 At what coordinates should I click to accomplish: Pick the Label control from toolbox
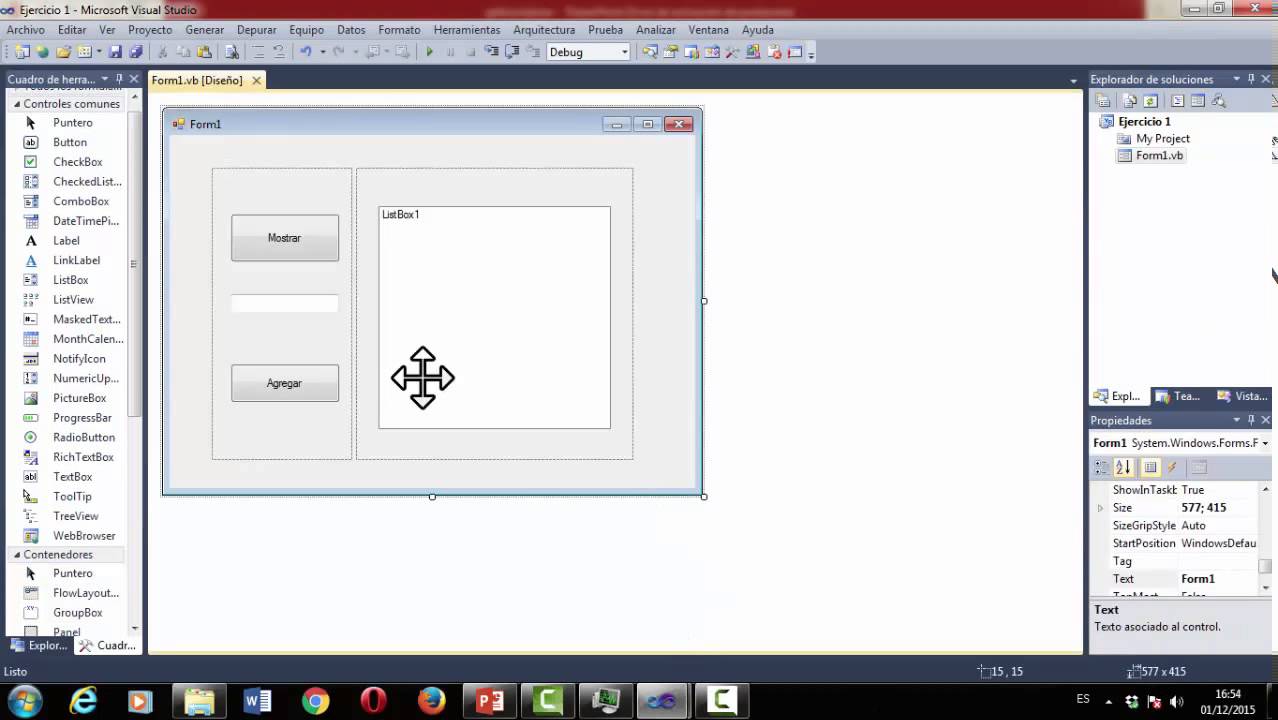pyautogui.click(x=66, y=241)
